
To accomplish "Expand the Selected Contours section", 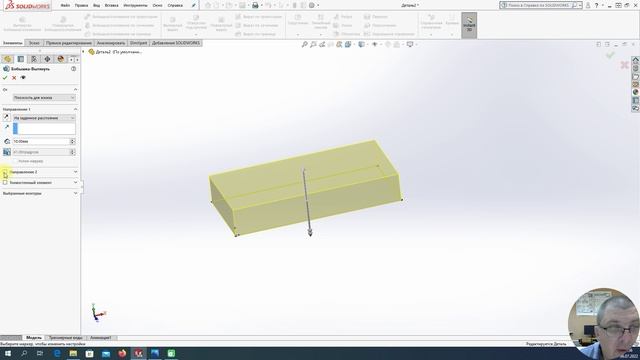I will point(76,193).
